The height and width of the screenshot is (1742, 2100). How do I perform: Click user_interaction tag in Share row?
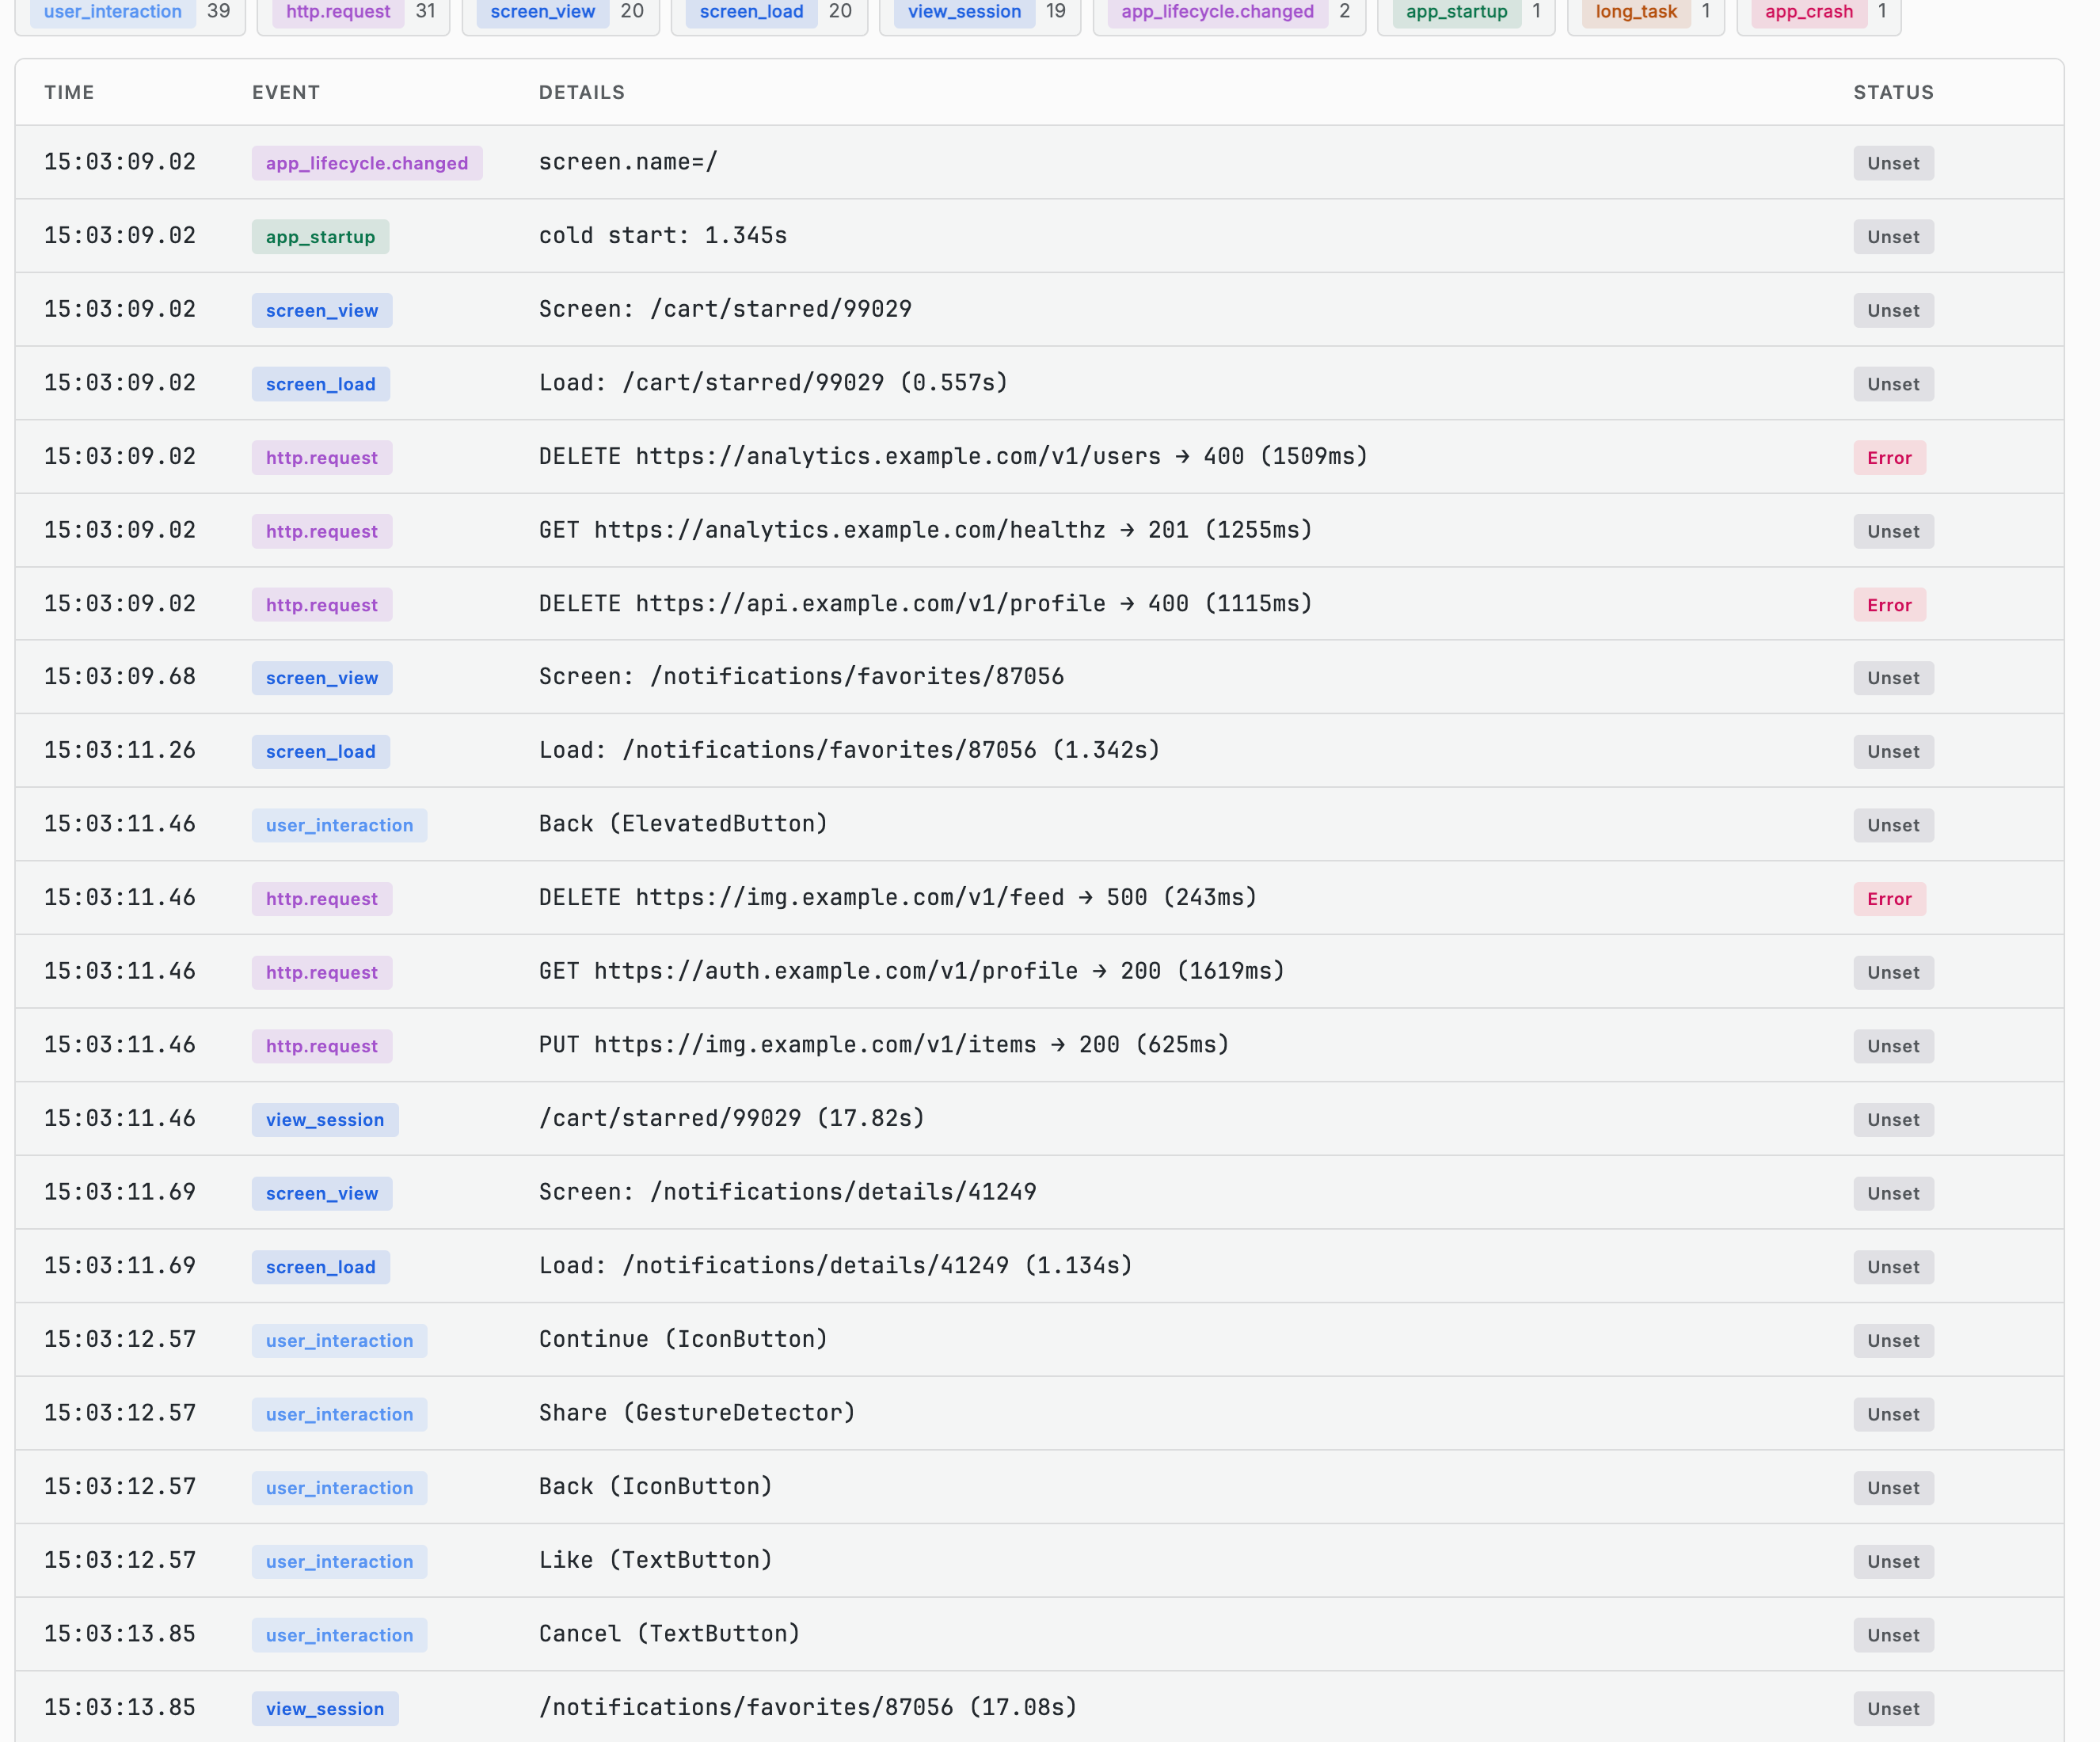[x=339, y=1414]
